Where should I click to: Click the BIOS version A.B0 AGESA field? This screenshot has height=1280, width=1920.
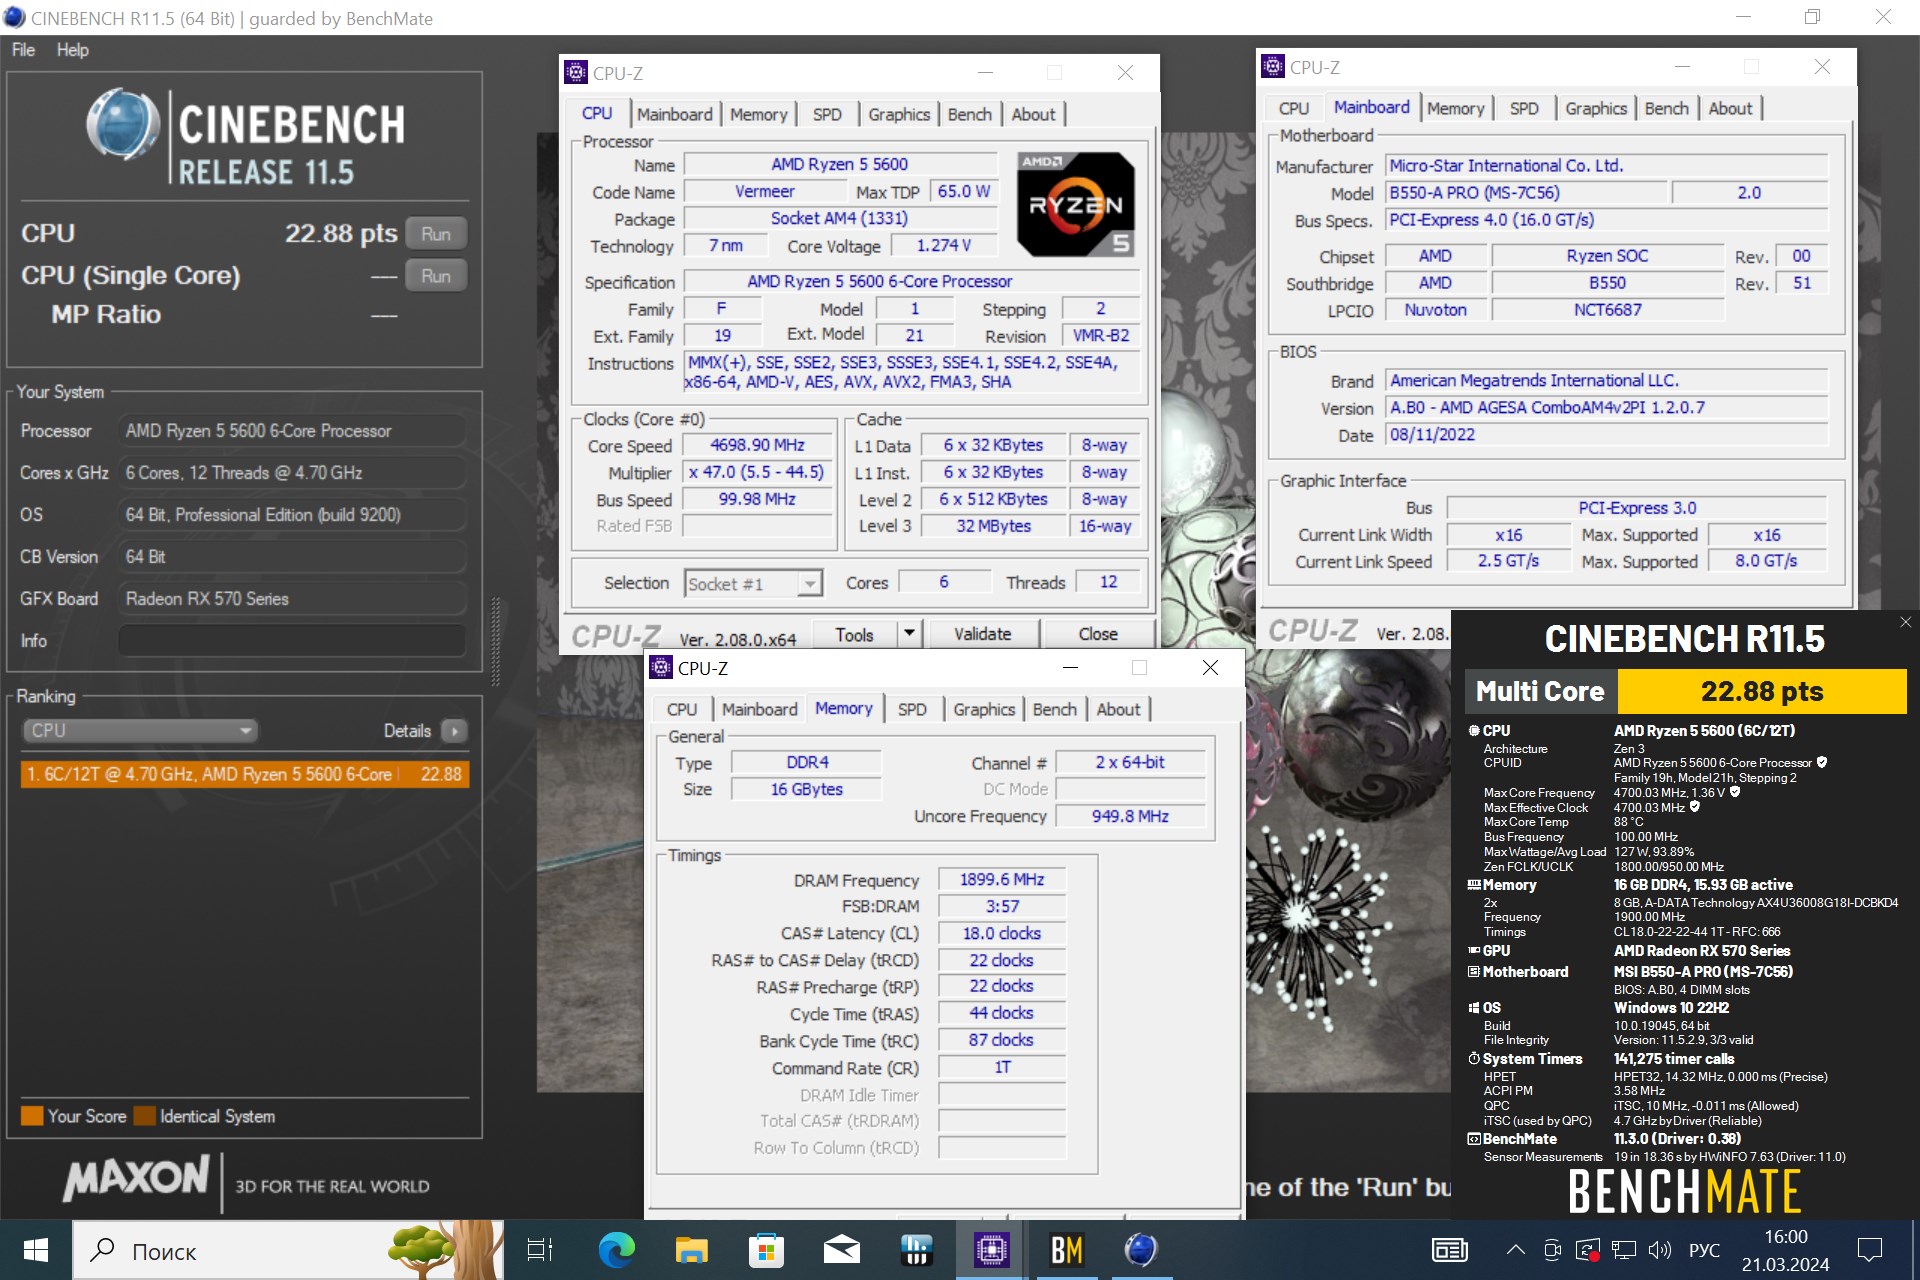pos(1606,407)
